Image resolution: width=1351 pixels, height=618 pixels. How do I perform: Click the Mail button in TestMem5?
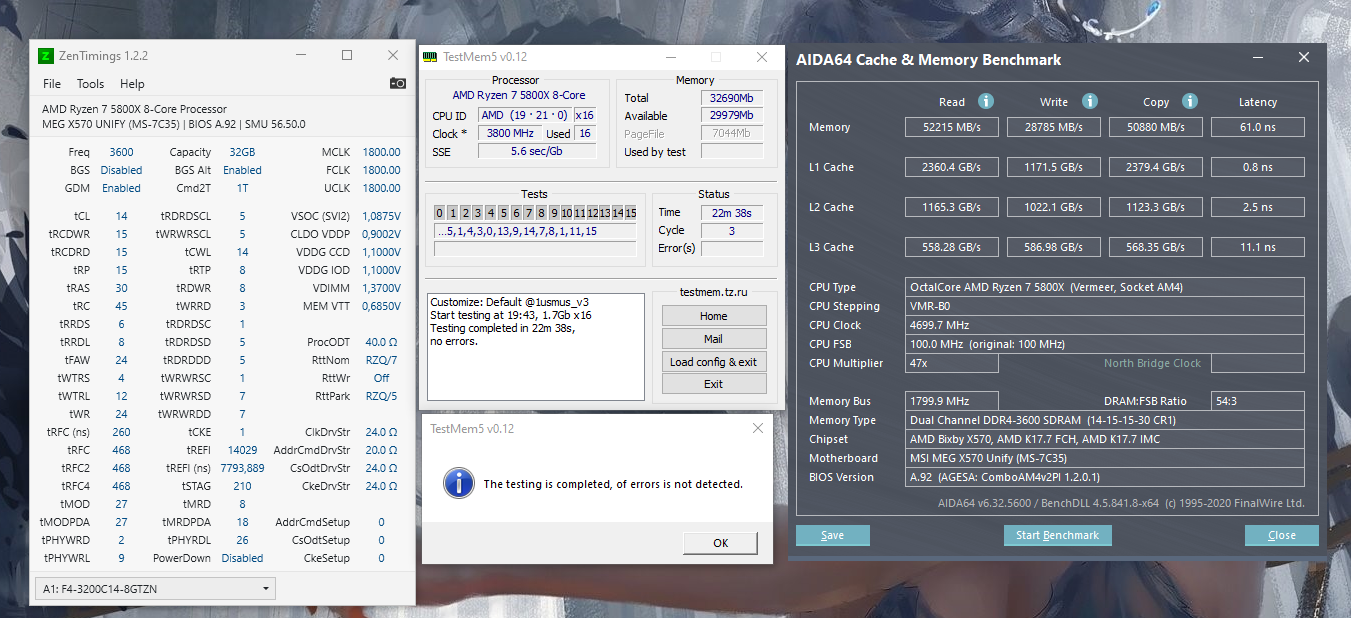tap(713, 338)
